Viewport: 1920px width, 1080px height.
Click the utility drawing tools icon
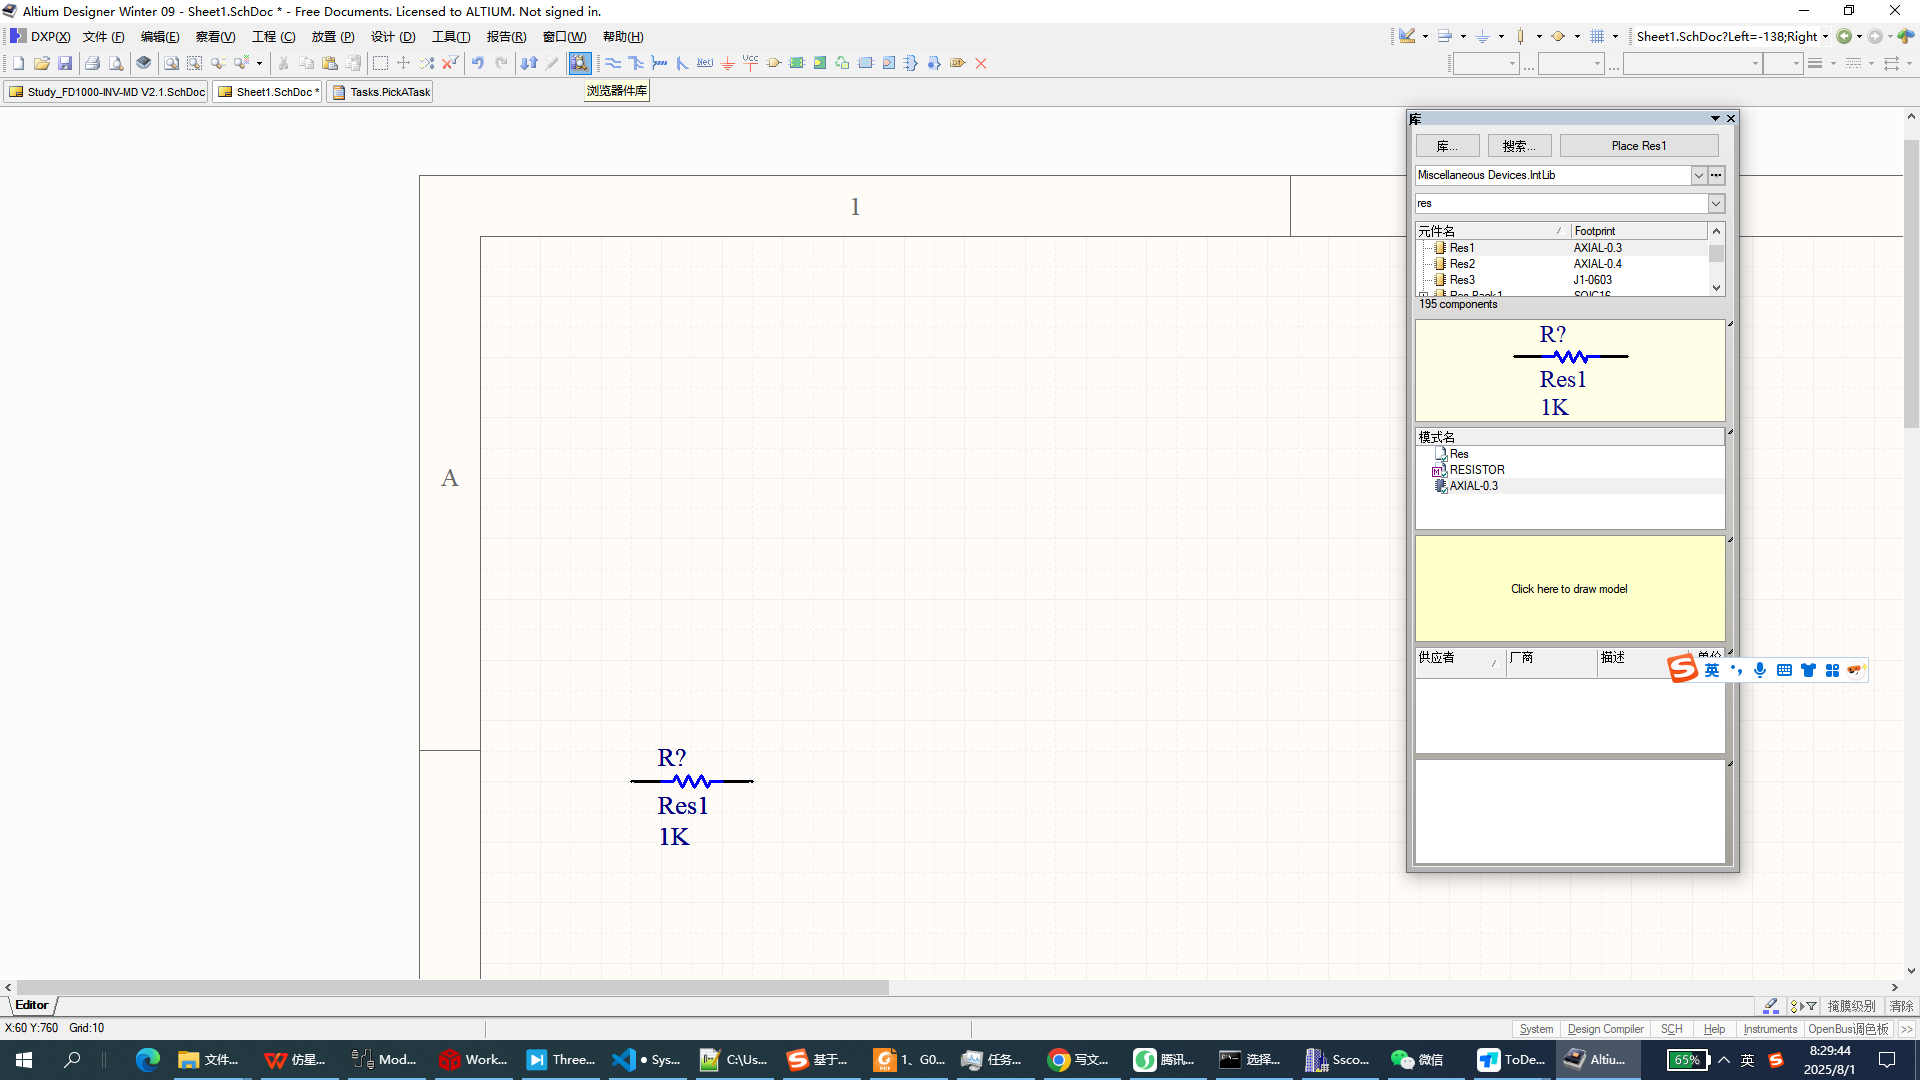[1407, 36]
